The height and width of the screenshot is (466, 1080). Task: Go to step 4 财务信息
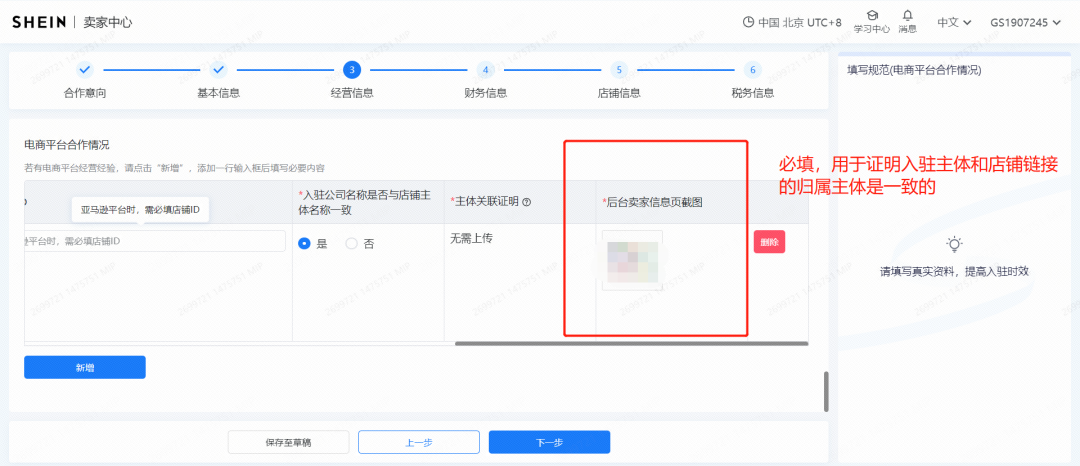(485, 69)
